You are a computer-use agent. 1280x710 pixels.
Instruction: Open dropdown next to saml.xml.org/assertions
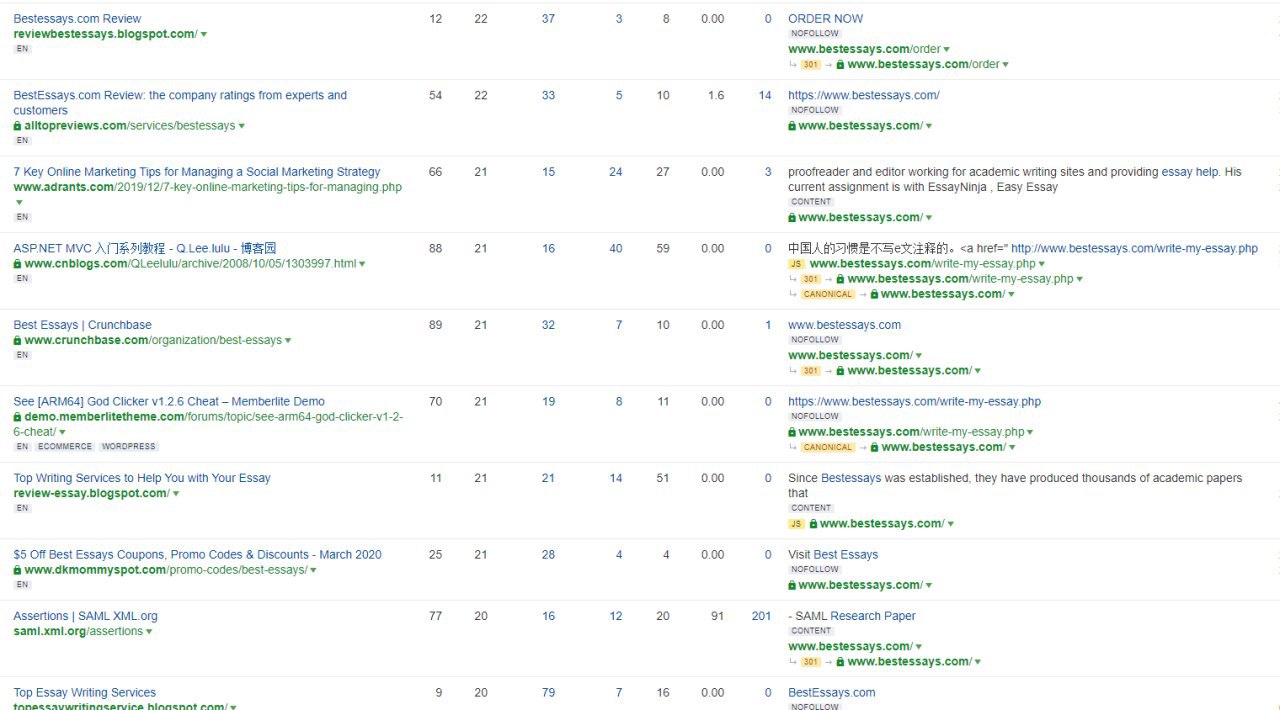tap(150, 632)
